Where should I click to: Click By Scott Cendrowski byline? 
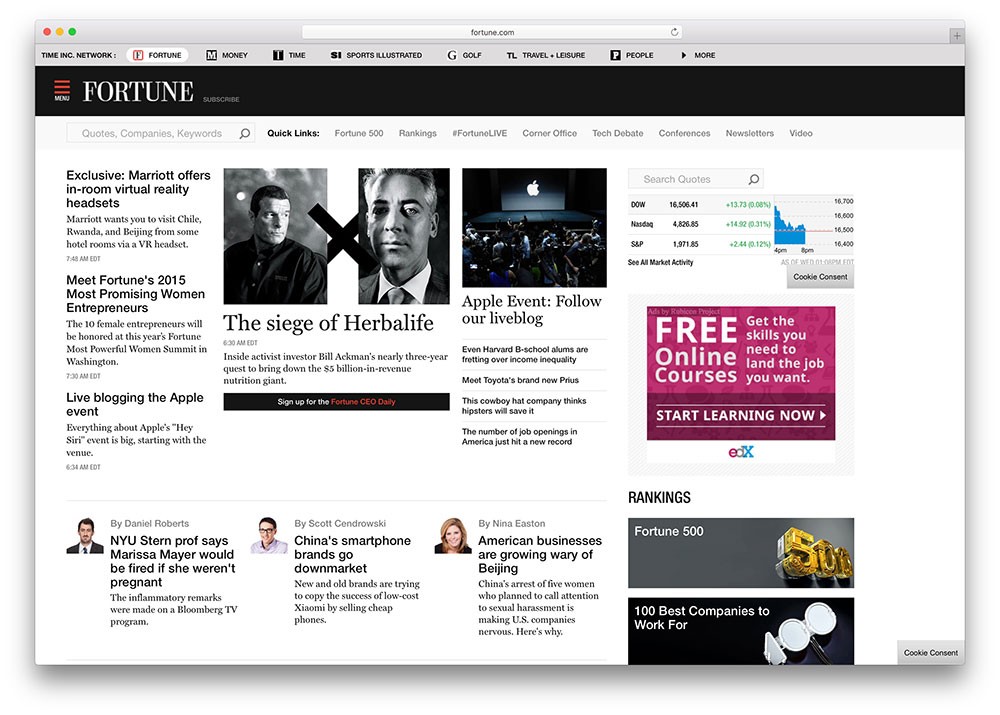[x=340, y=524]
